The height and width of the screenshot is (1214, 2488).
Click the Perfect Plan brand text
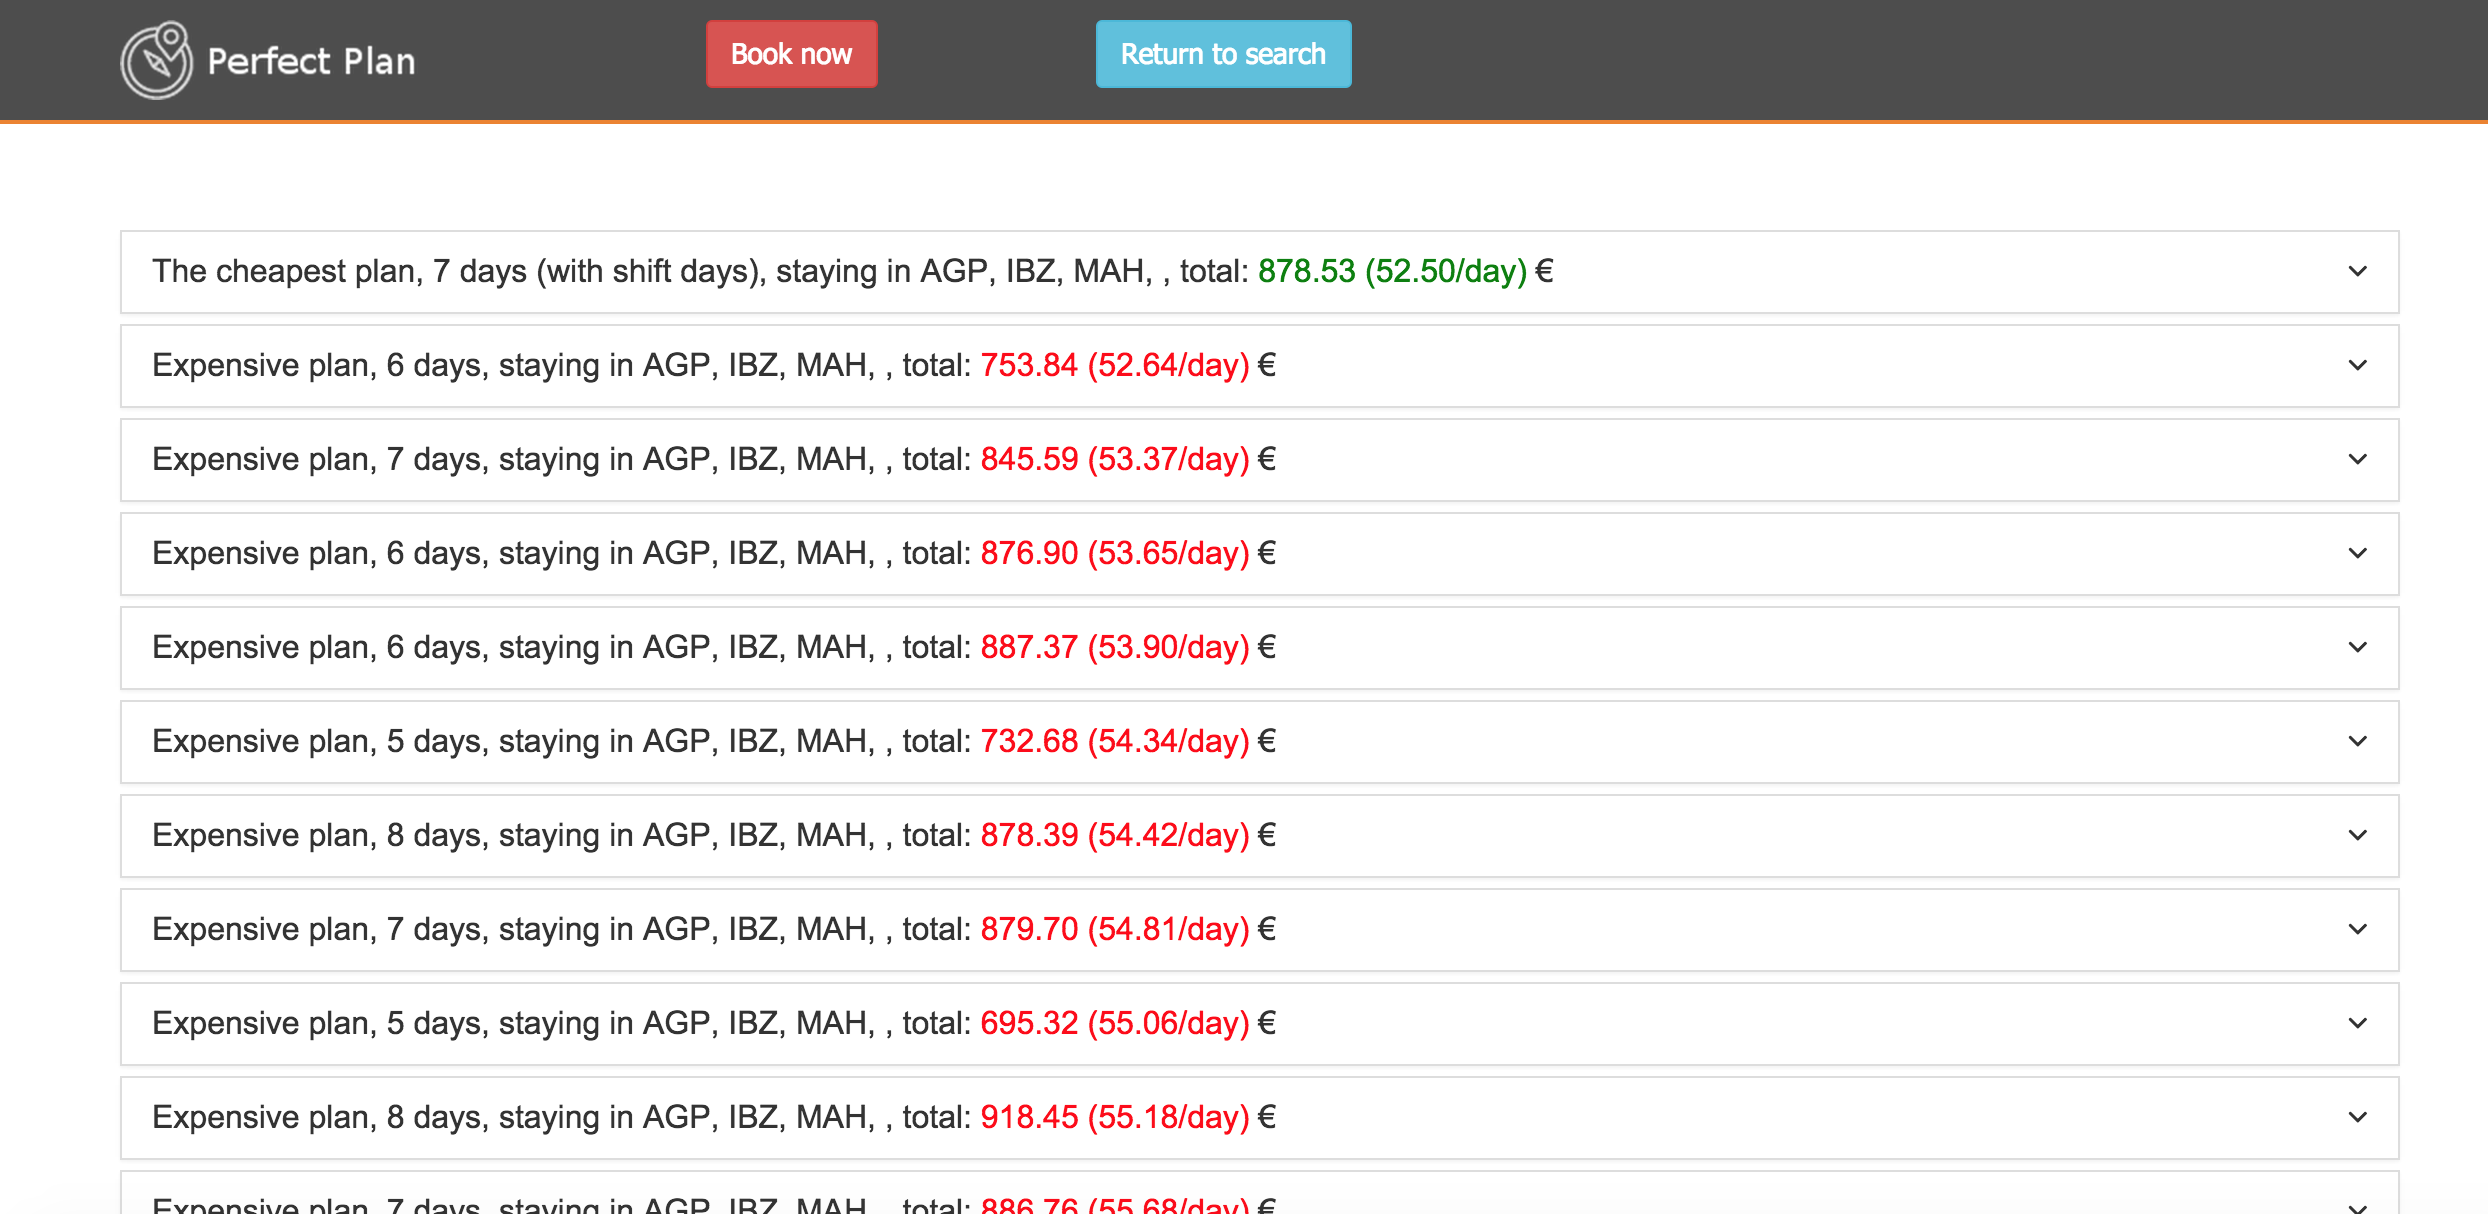(311, 62)
